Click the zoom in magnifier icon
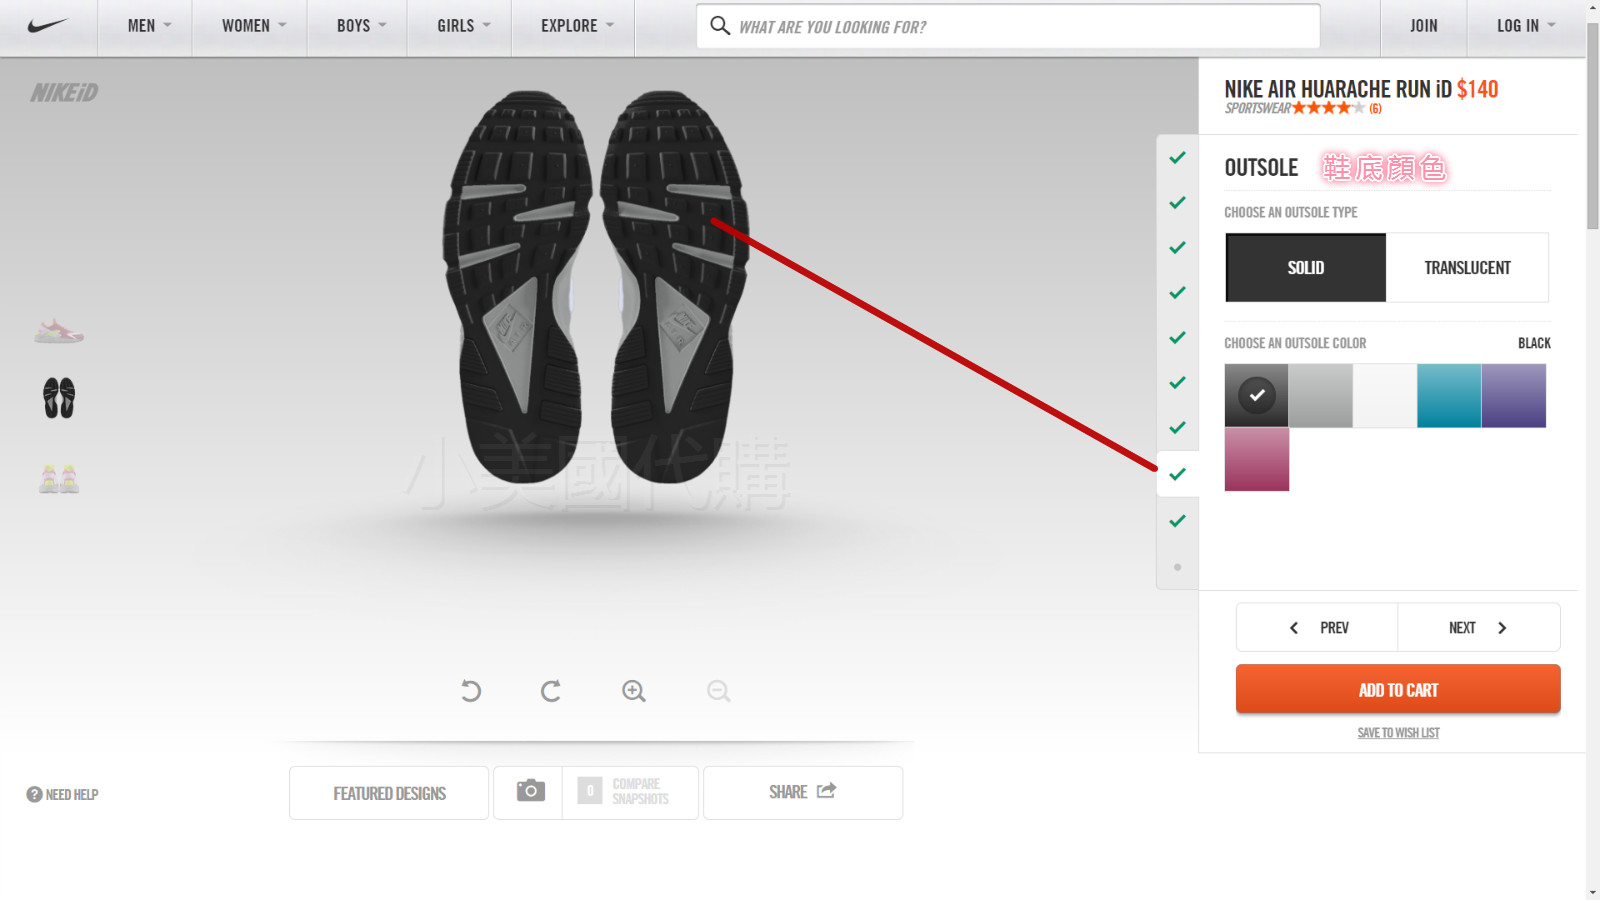Screen dimensions: 1600x900 pos(633,691)
